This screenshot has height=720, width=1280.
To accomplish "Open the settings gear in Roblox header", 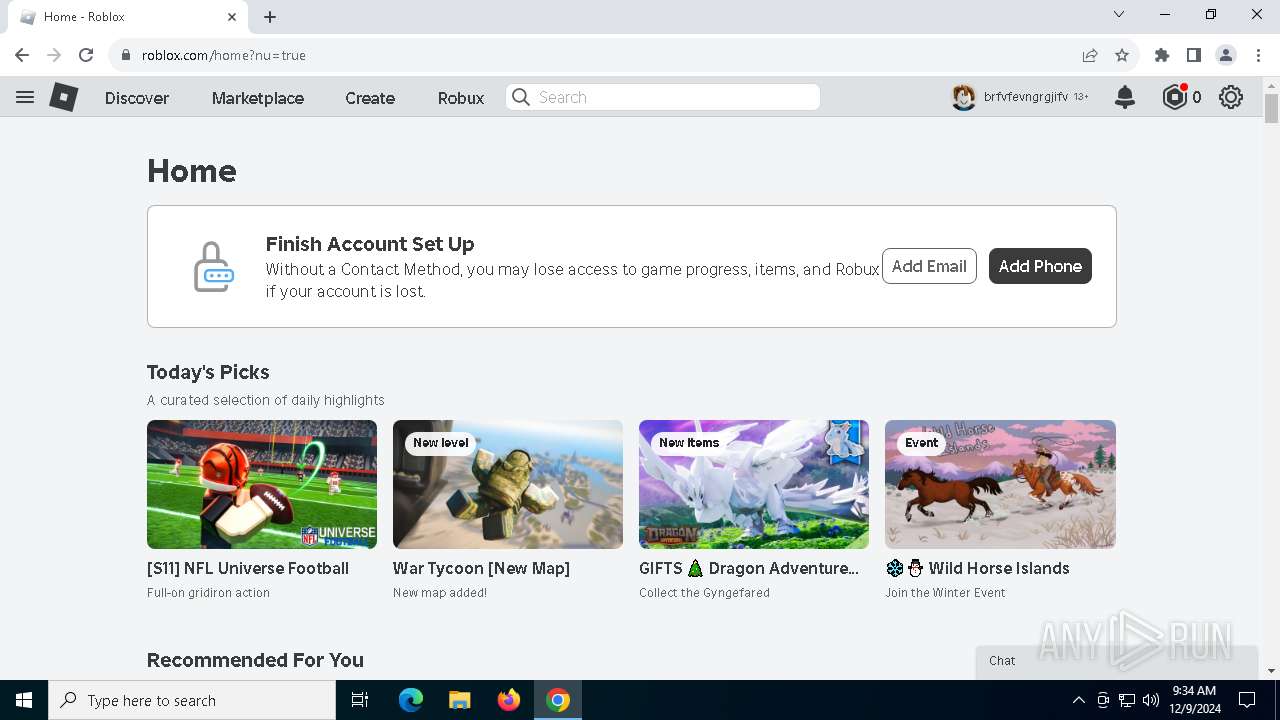I will [x=1231, y=97].
